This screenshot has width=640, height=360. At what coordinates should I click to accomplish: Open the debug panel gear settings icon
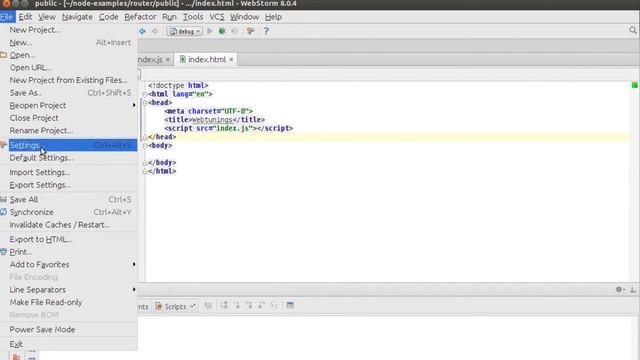pyautogui.click(x=620, y=289)
